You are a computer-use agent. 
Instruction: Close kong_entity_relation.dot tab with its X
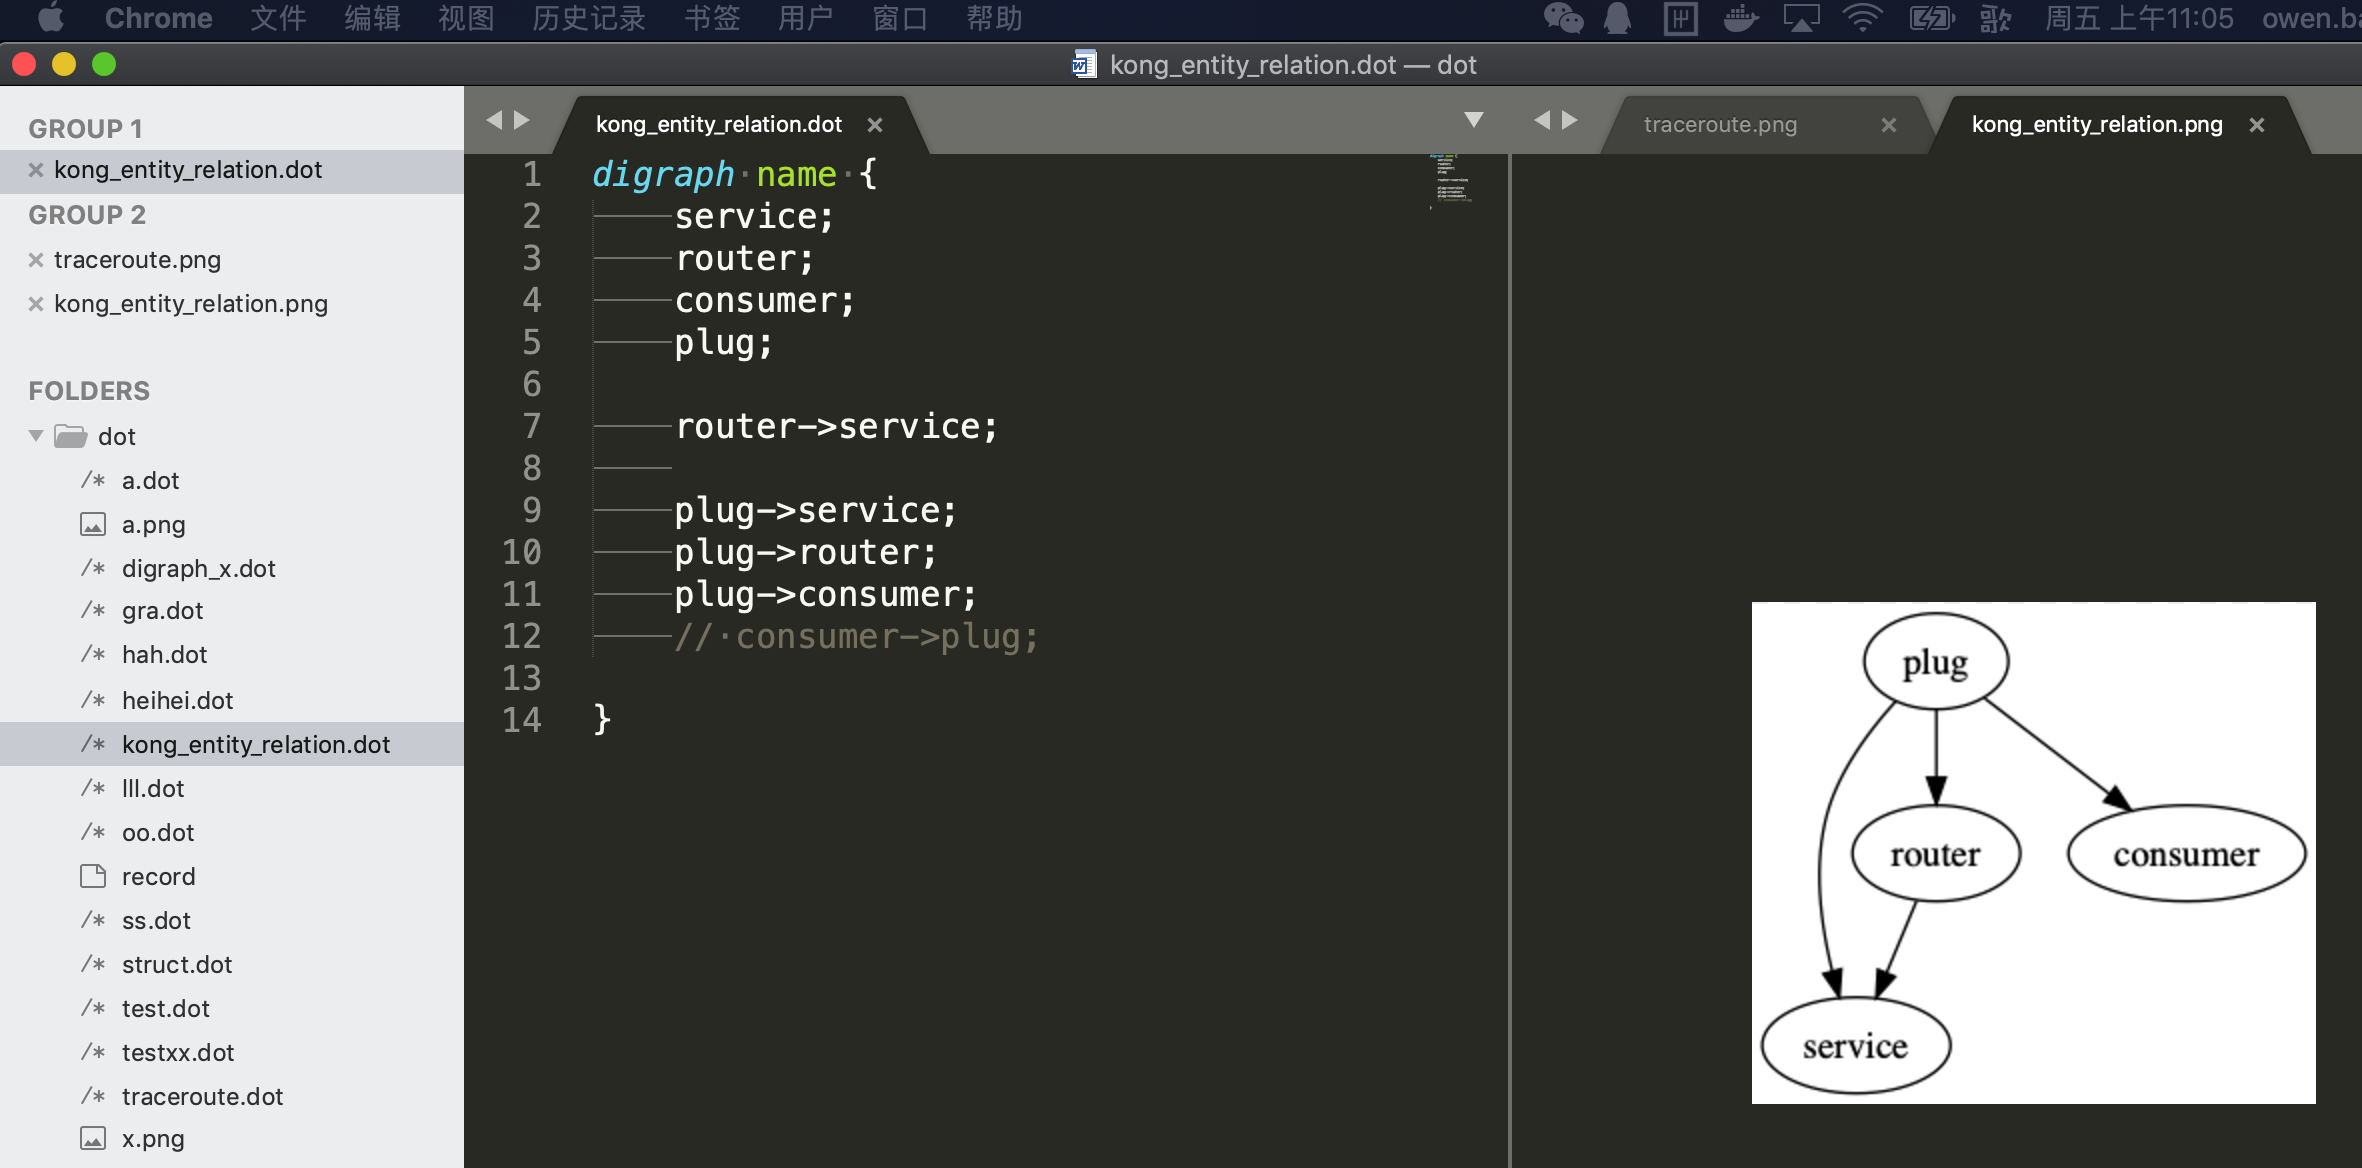(x=875, y=125)
